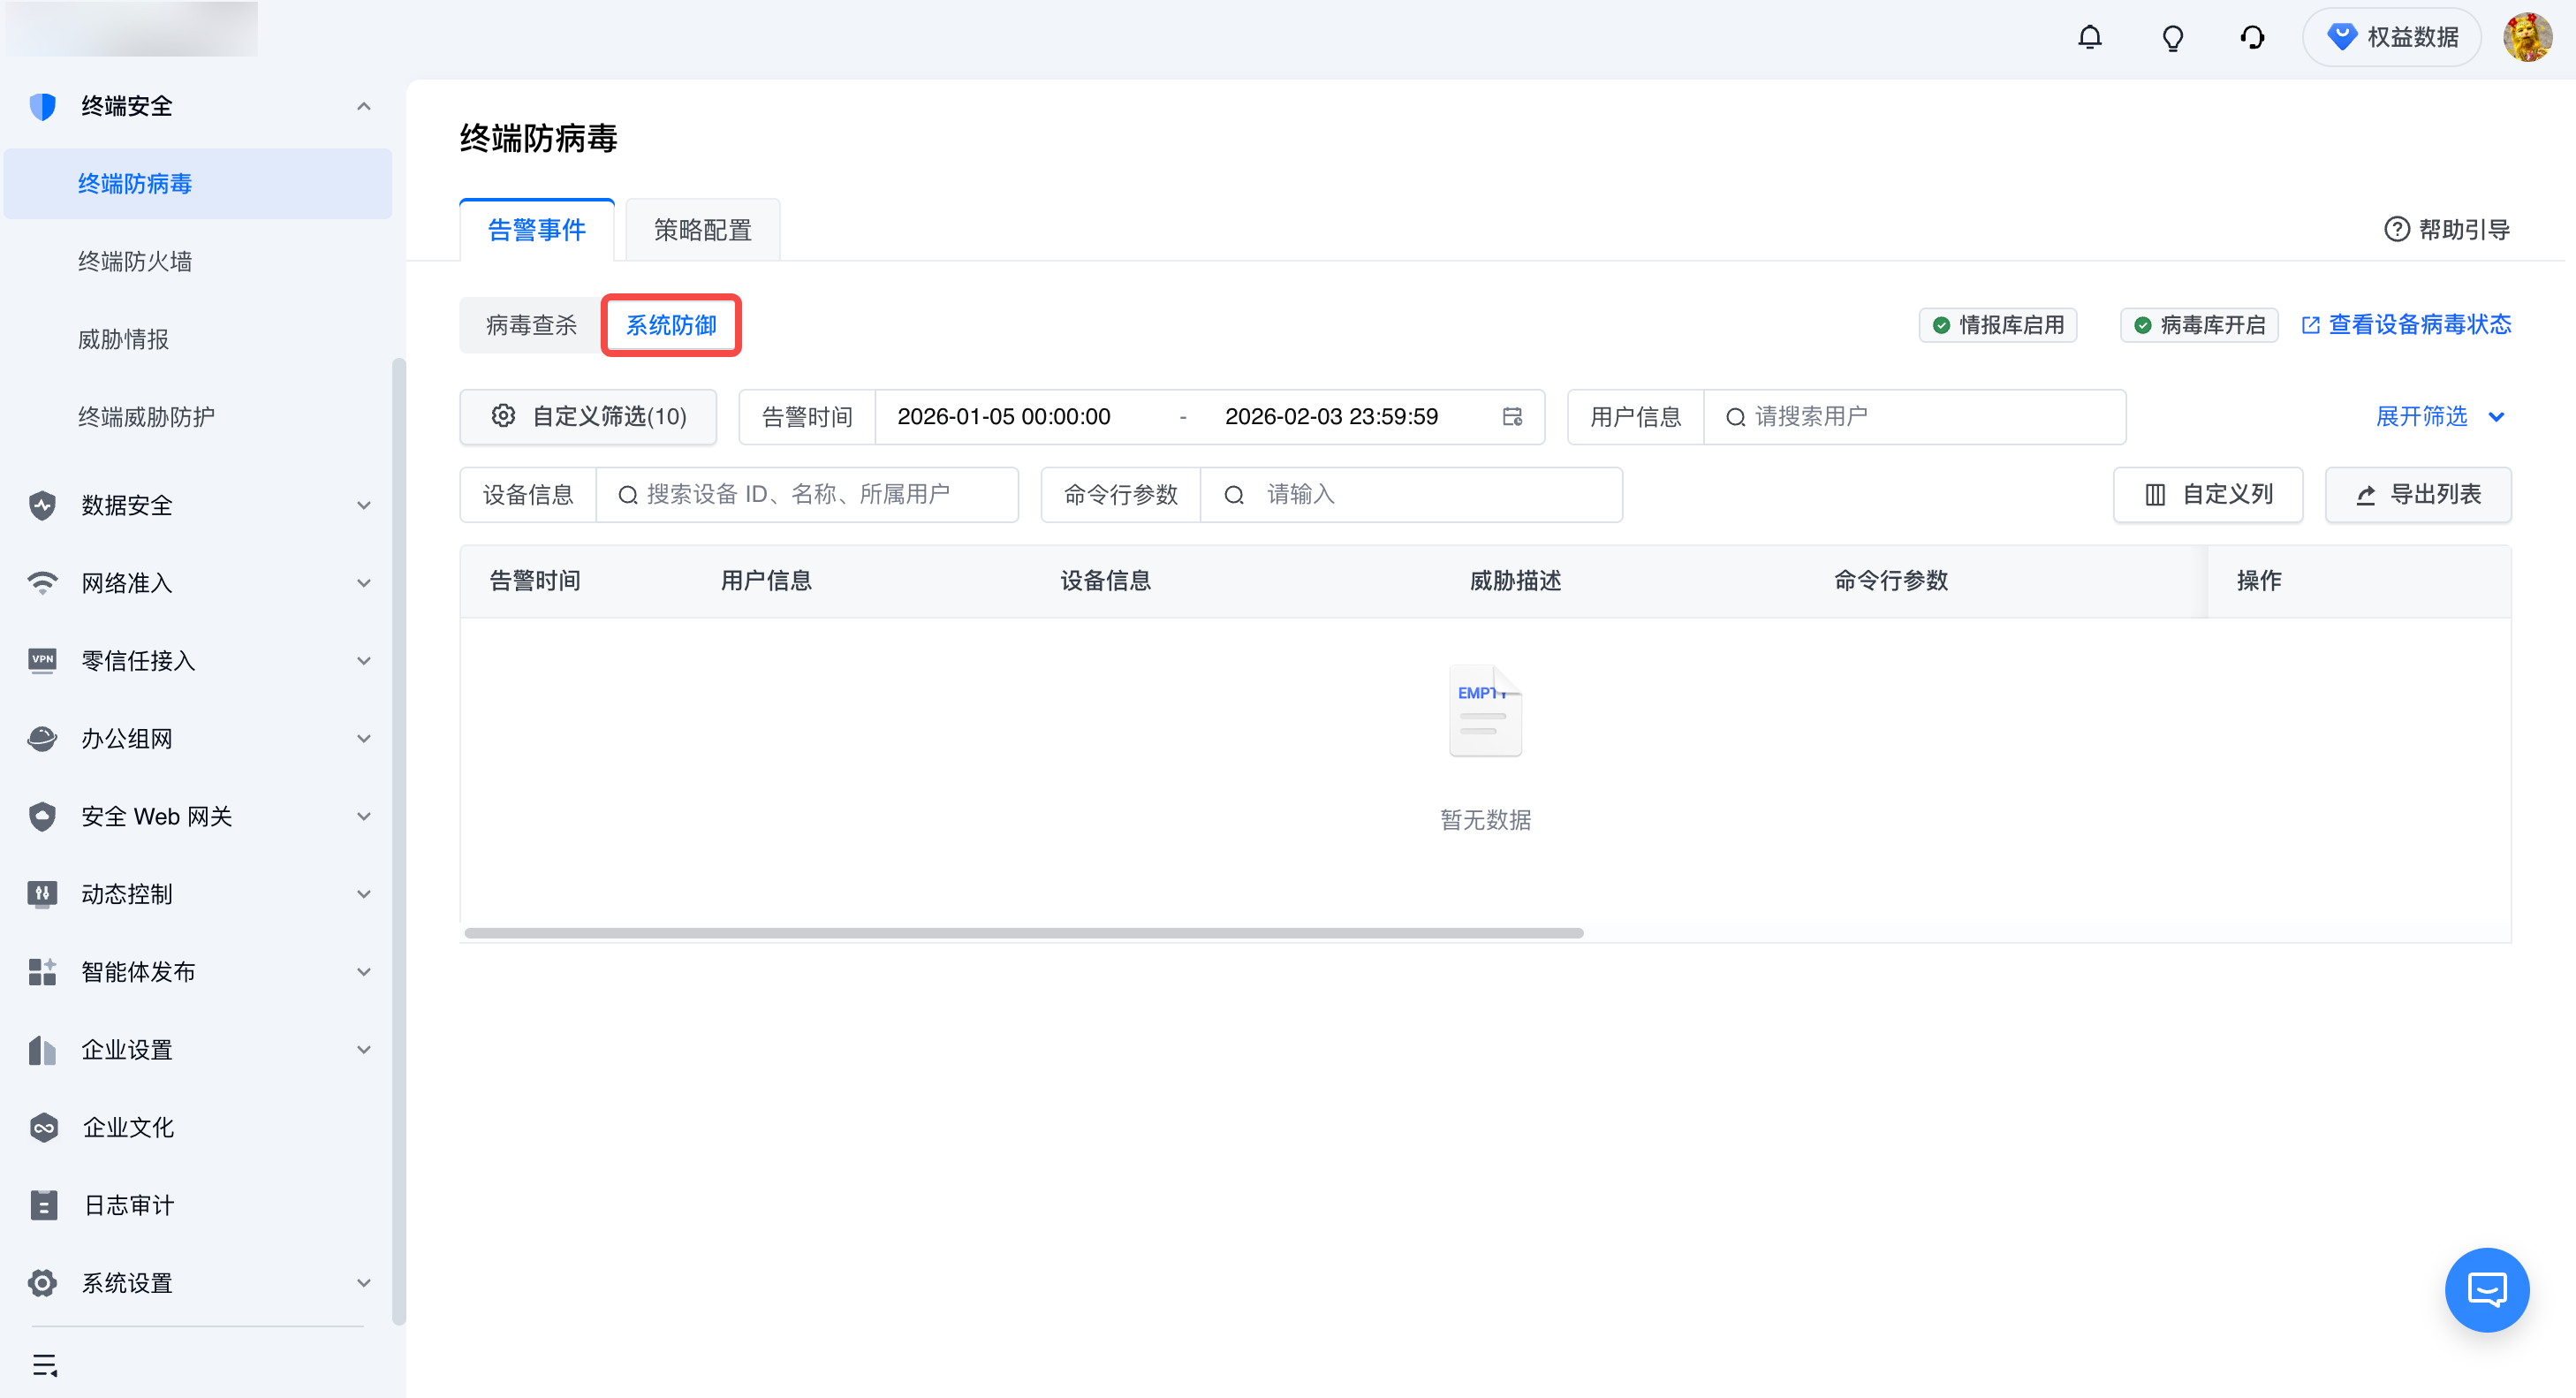
Task: Click the 请搜索用户 search field
Action: 1914,416
